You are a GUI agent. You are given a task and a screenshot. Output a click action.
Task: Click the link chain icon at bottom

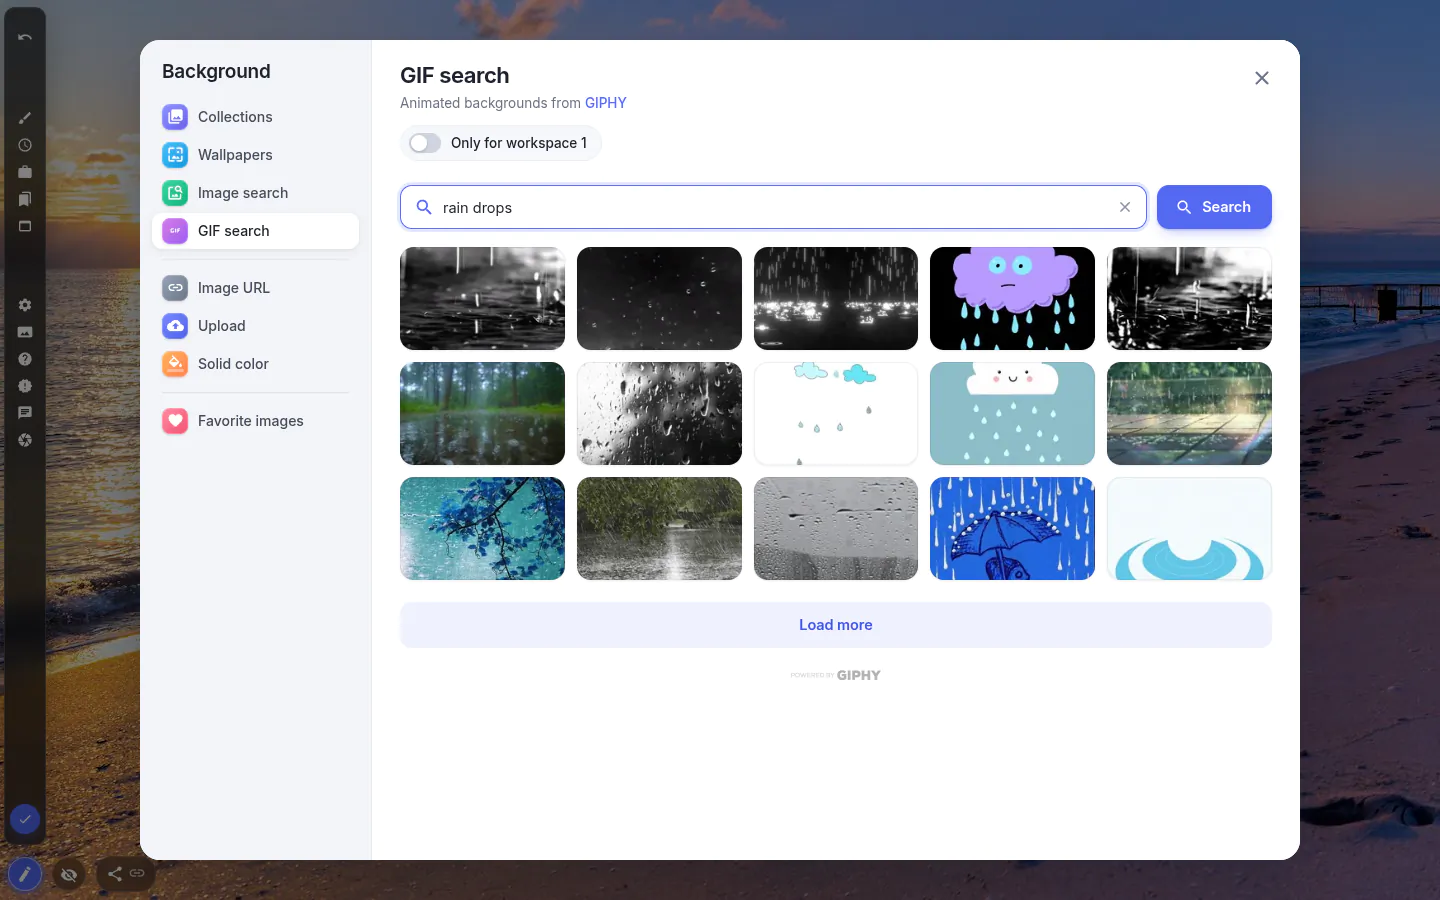pos(137,874)
